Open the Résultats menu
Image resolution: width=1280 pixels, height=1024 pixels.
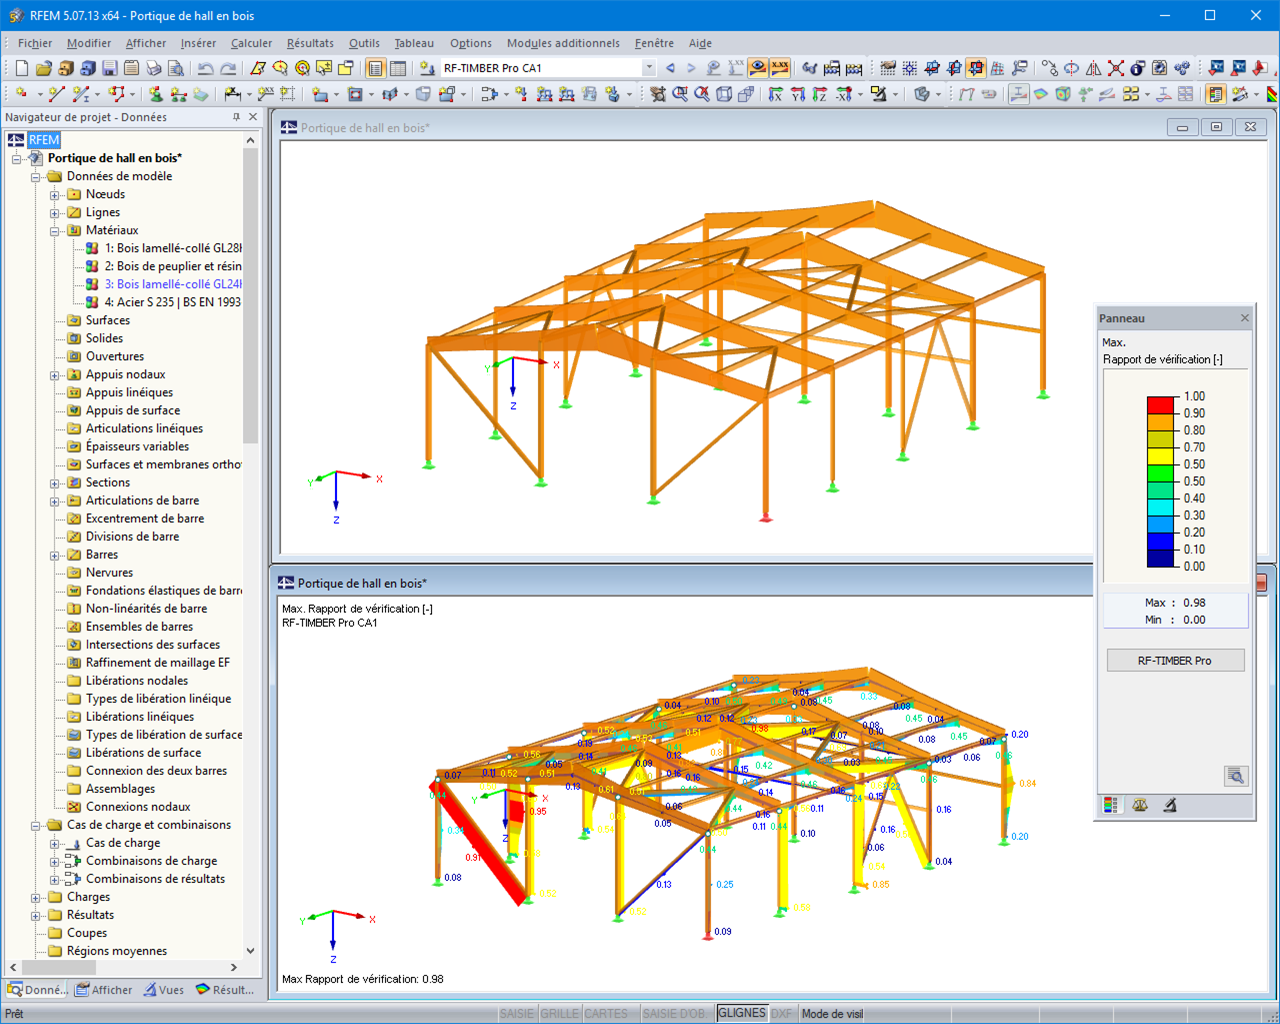(x=310, y=43)
